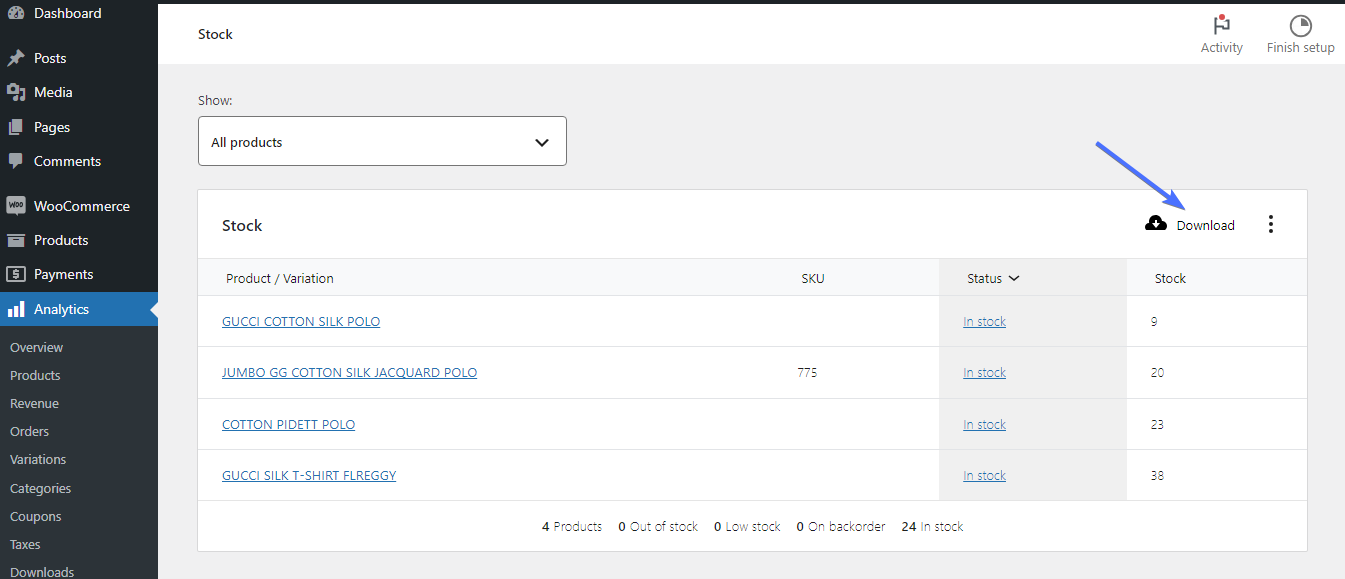Click the Stock column header
Image resolution: width=1345 pixels, height=579 pixels.
pyautogui.click(x=1170, y=278)
